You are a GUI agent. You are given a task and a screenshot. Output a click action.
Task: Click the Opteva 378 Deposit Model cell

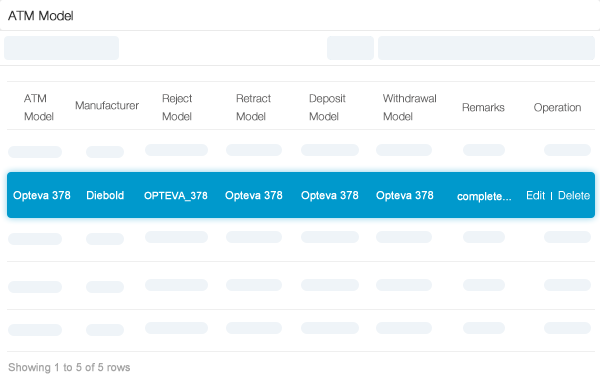click(x=330, y=196)
